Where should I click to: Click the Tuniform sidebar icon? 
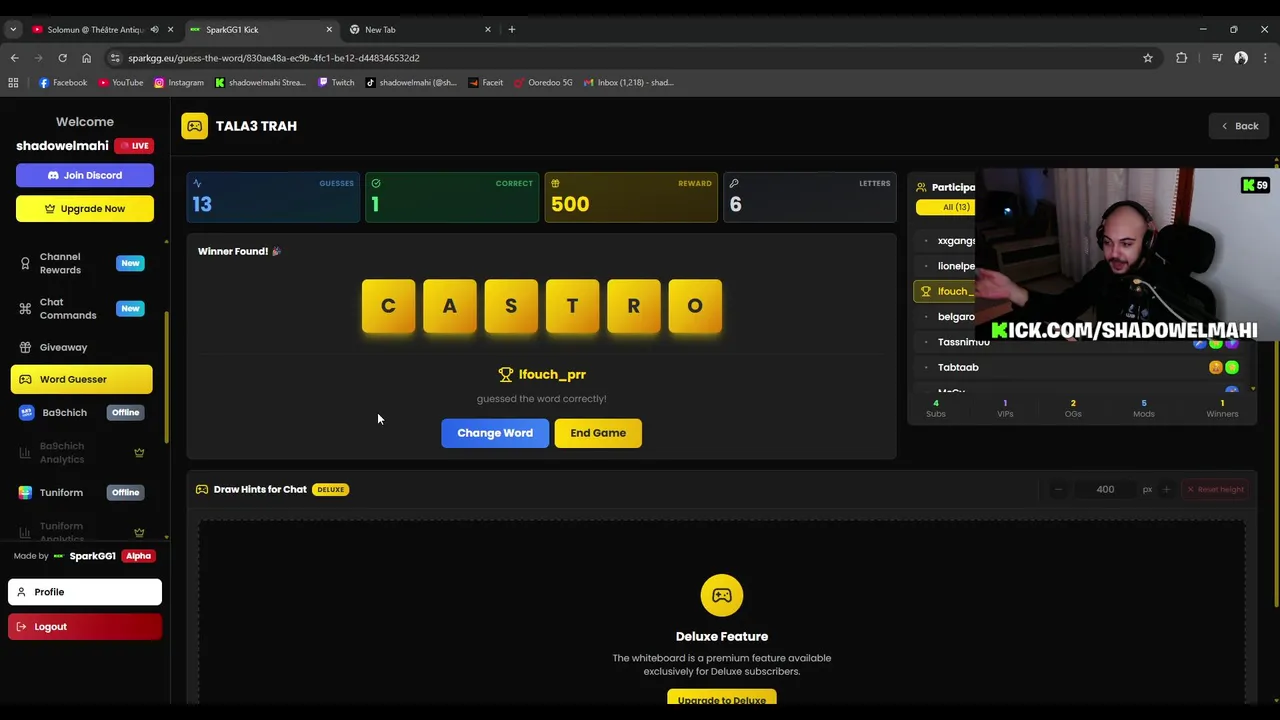point(26,492)
